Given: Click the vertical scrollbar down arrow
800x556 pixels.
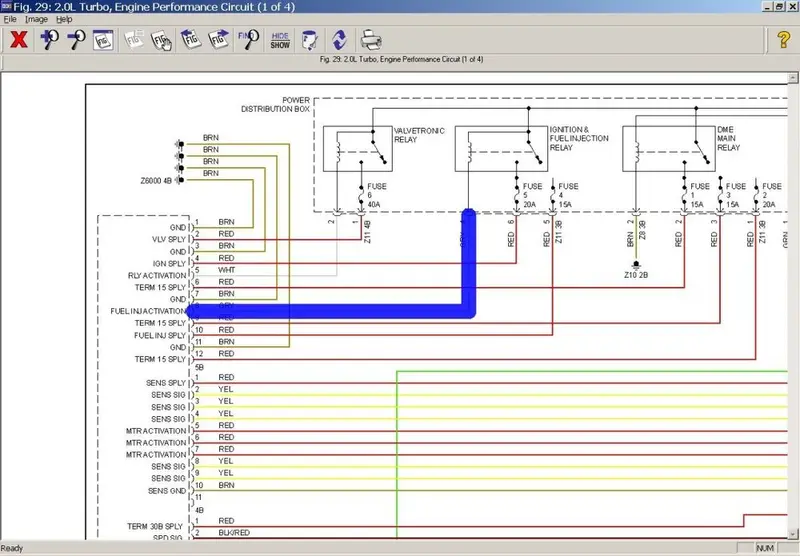Looking at the screenshot, I should [792, 535].
